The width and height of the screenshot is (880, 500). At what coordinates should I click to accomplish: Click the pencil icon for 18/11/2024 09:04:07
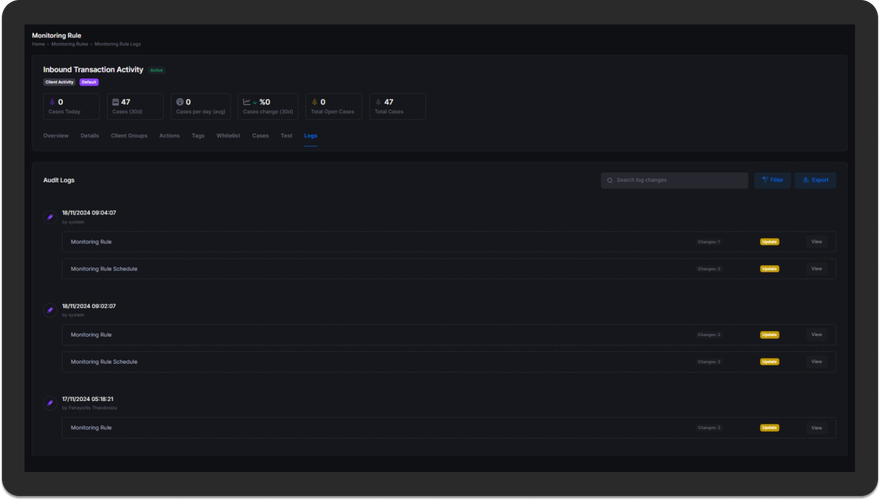click(50, 217)
